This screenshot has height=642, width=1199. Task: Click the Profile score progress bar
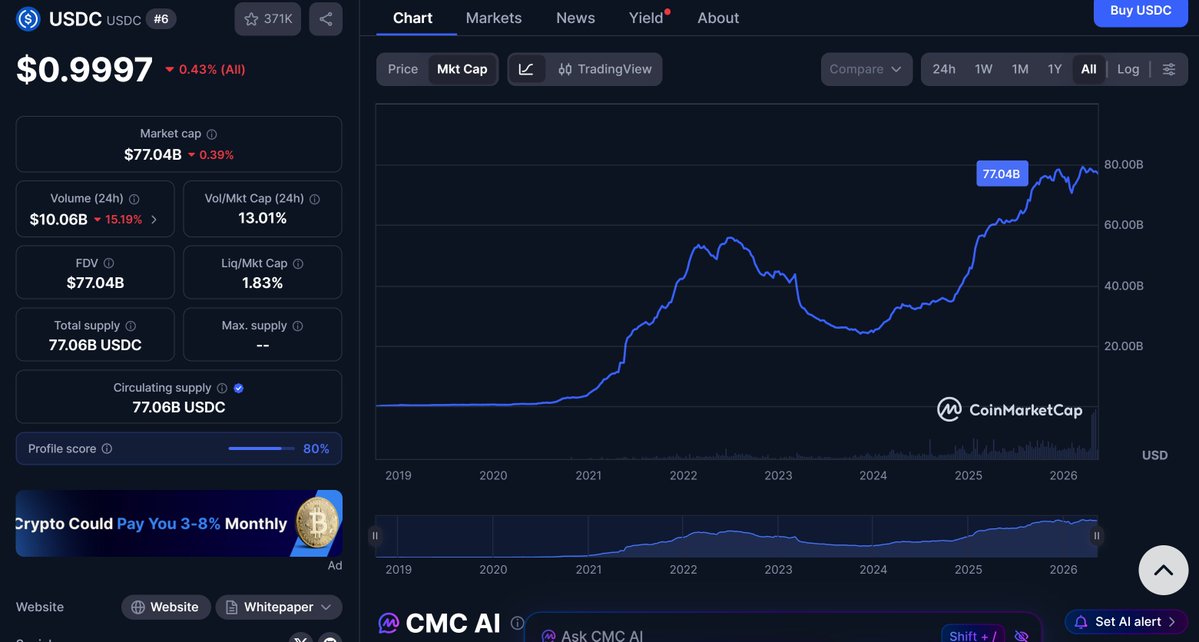tap(262, 449)
